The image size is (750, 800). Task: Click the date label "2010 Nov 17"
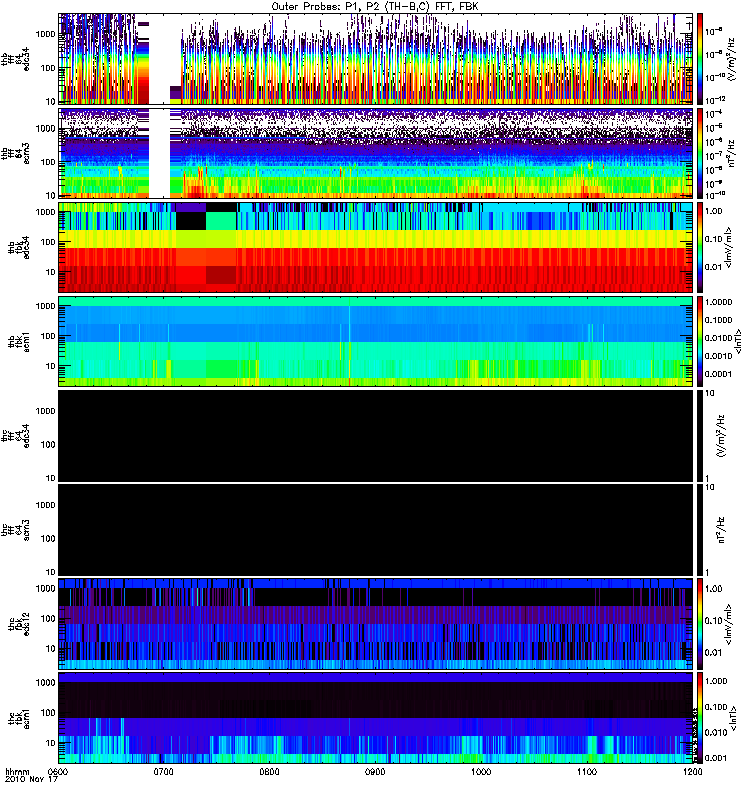coord(31,779)
